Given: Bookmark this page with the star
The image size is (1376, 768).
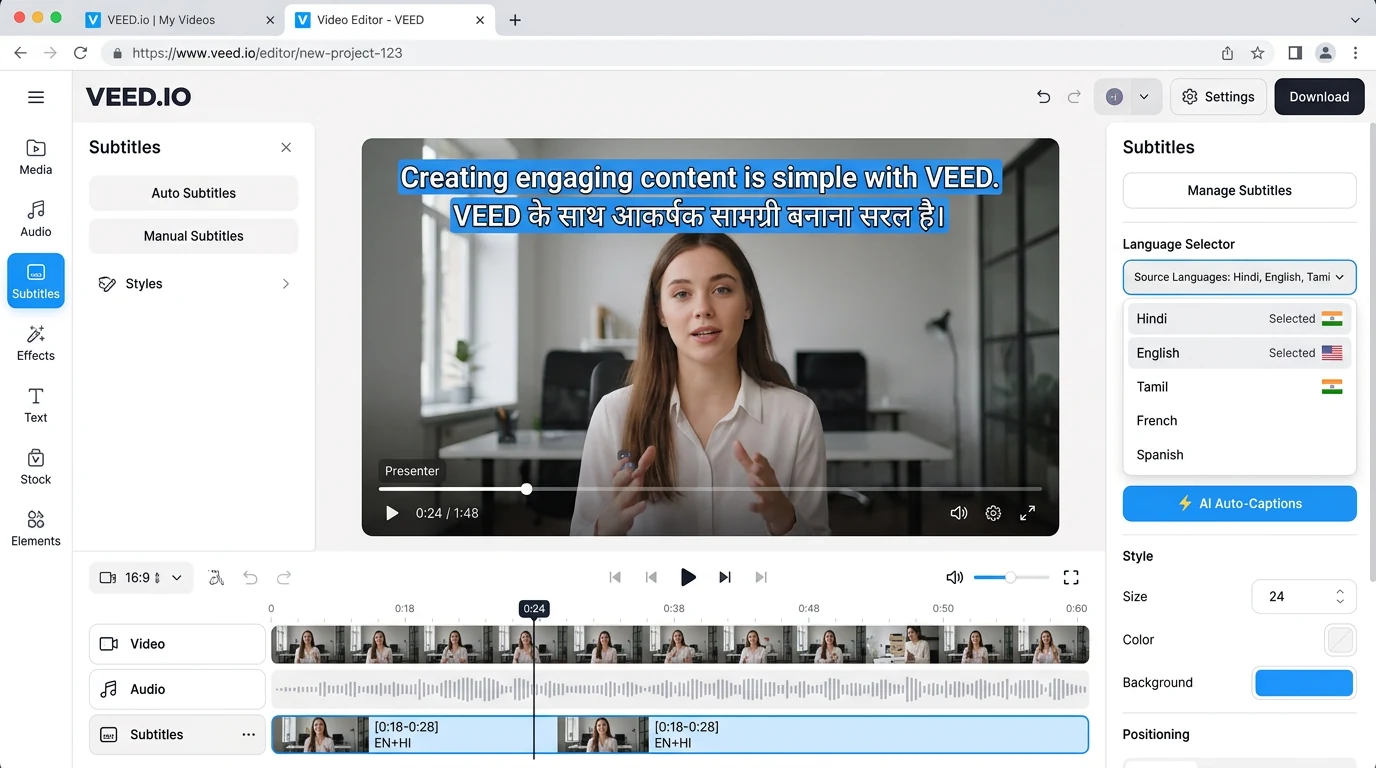Looking at the screenshot, I should click(x=1258, y=53).
